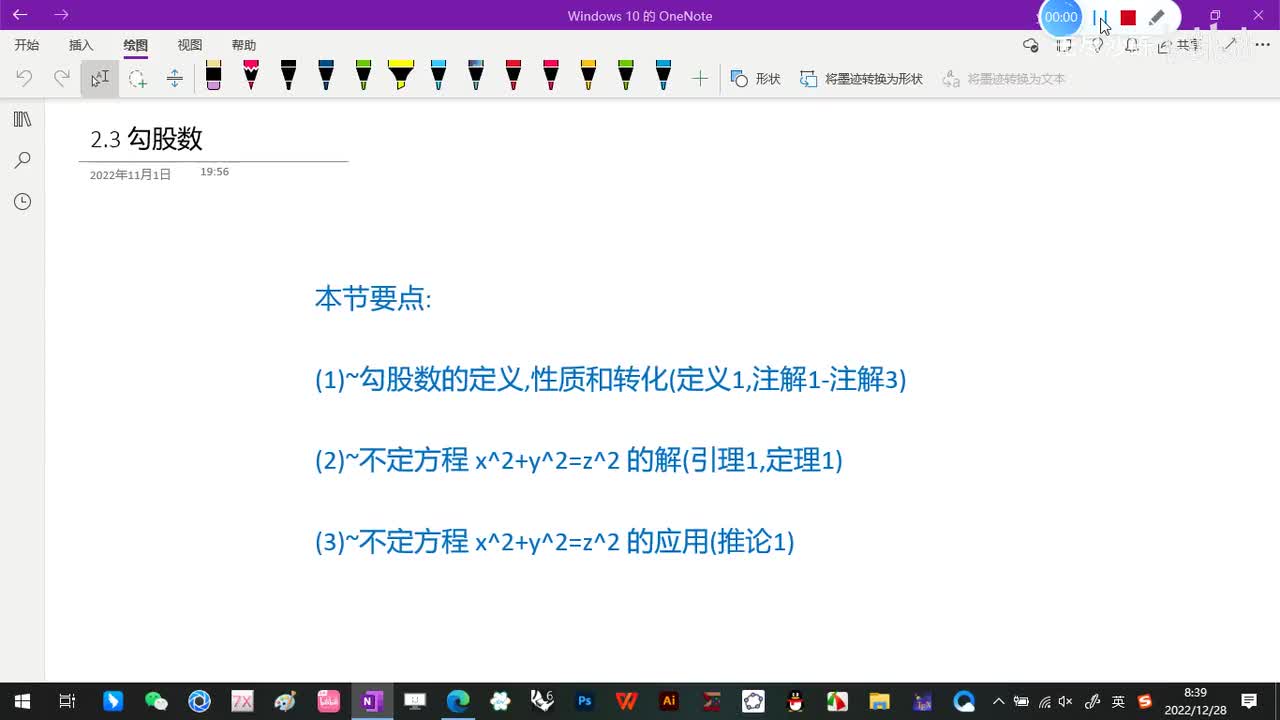This screenshot has height=720, width=1280.
Task: Show hidden system tray icons
Action: pyautogui.click(x=998, y=701)
